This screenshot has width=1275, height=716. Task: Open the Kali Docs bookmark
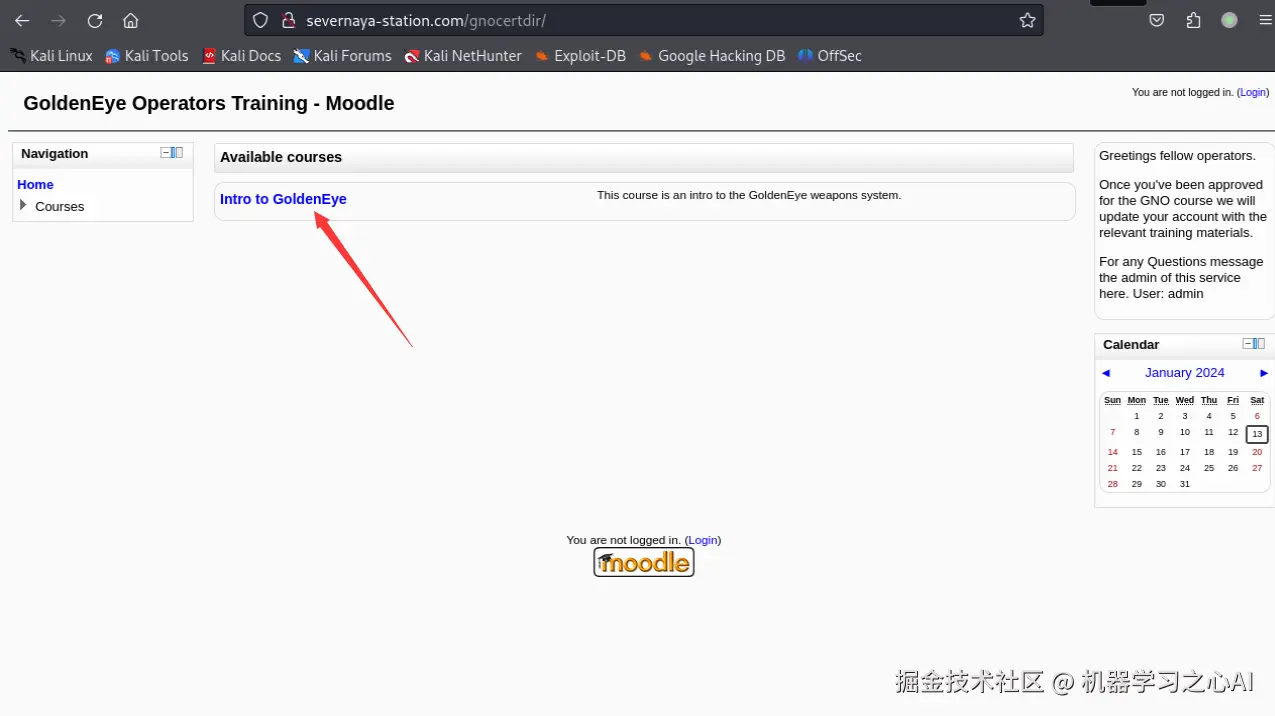pos(241,56)
